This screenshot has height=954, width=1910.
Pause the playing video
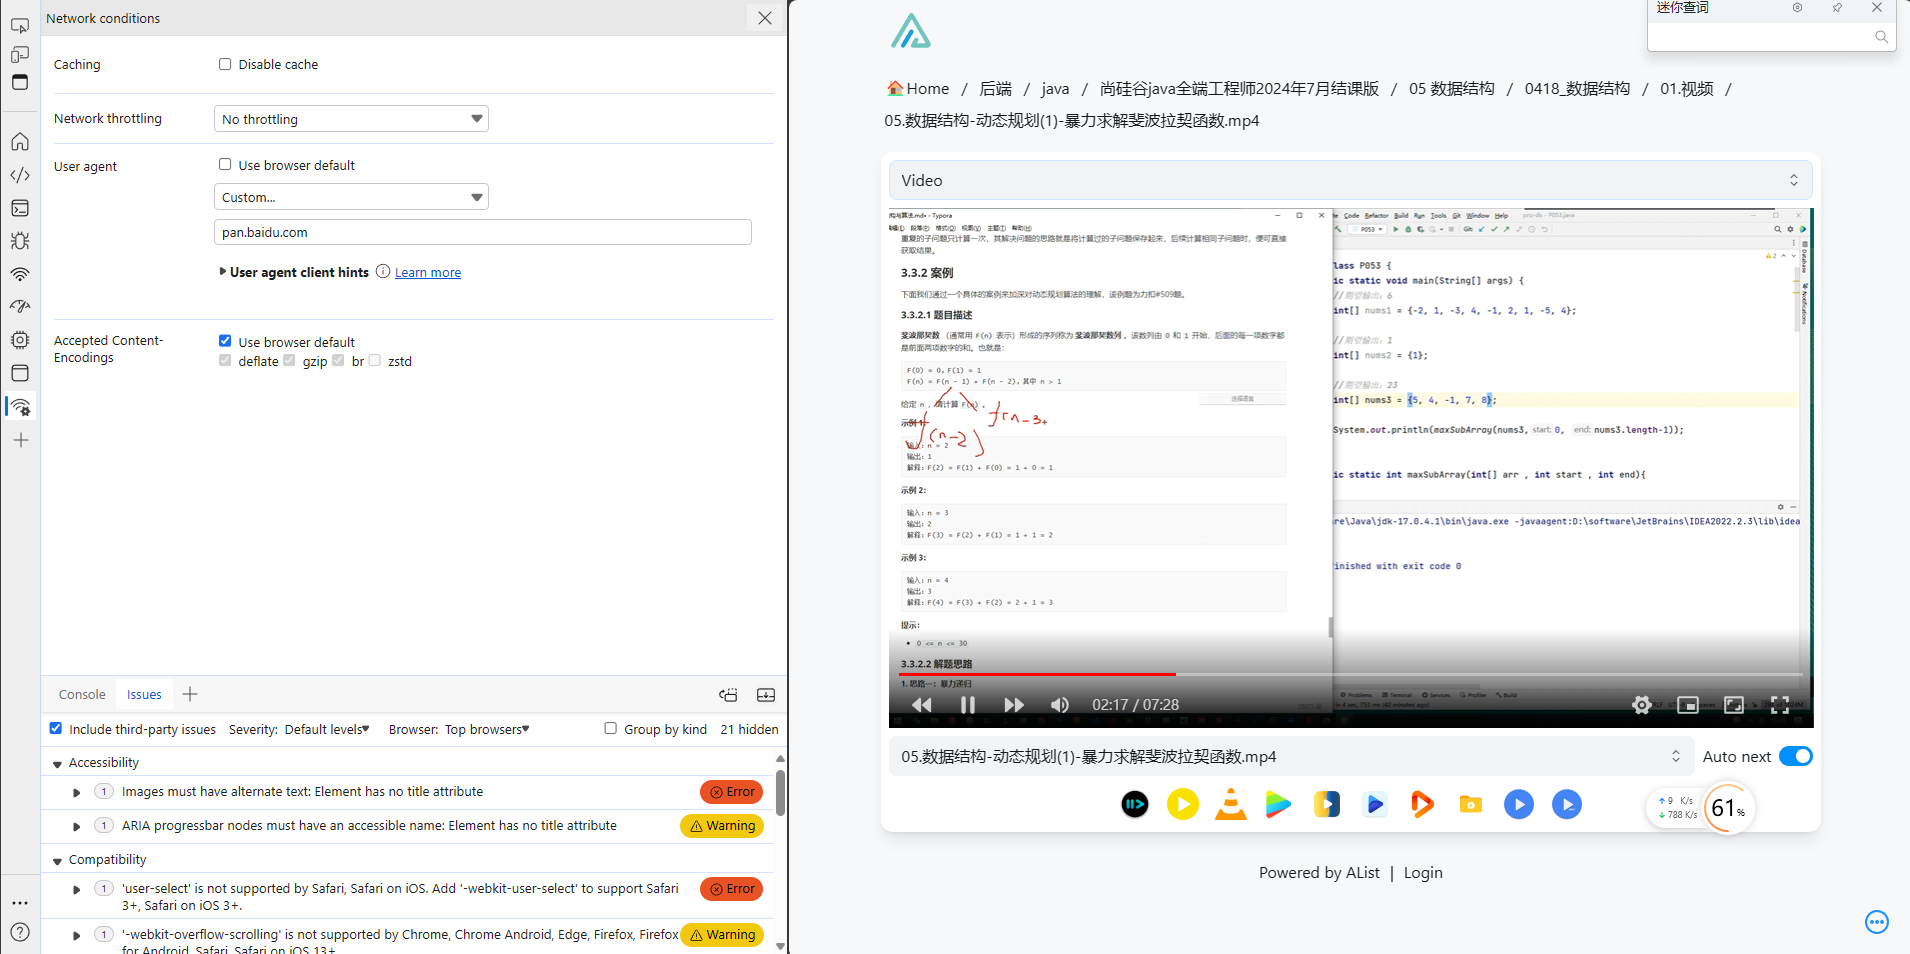[968, 705]
